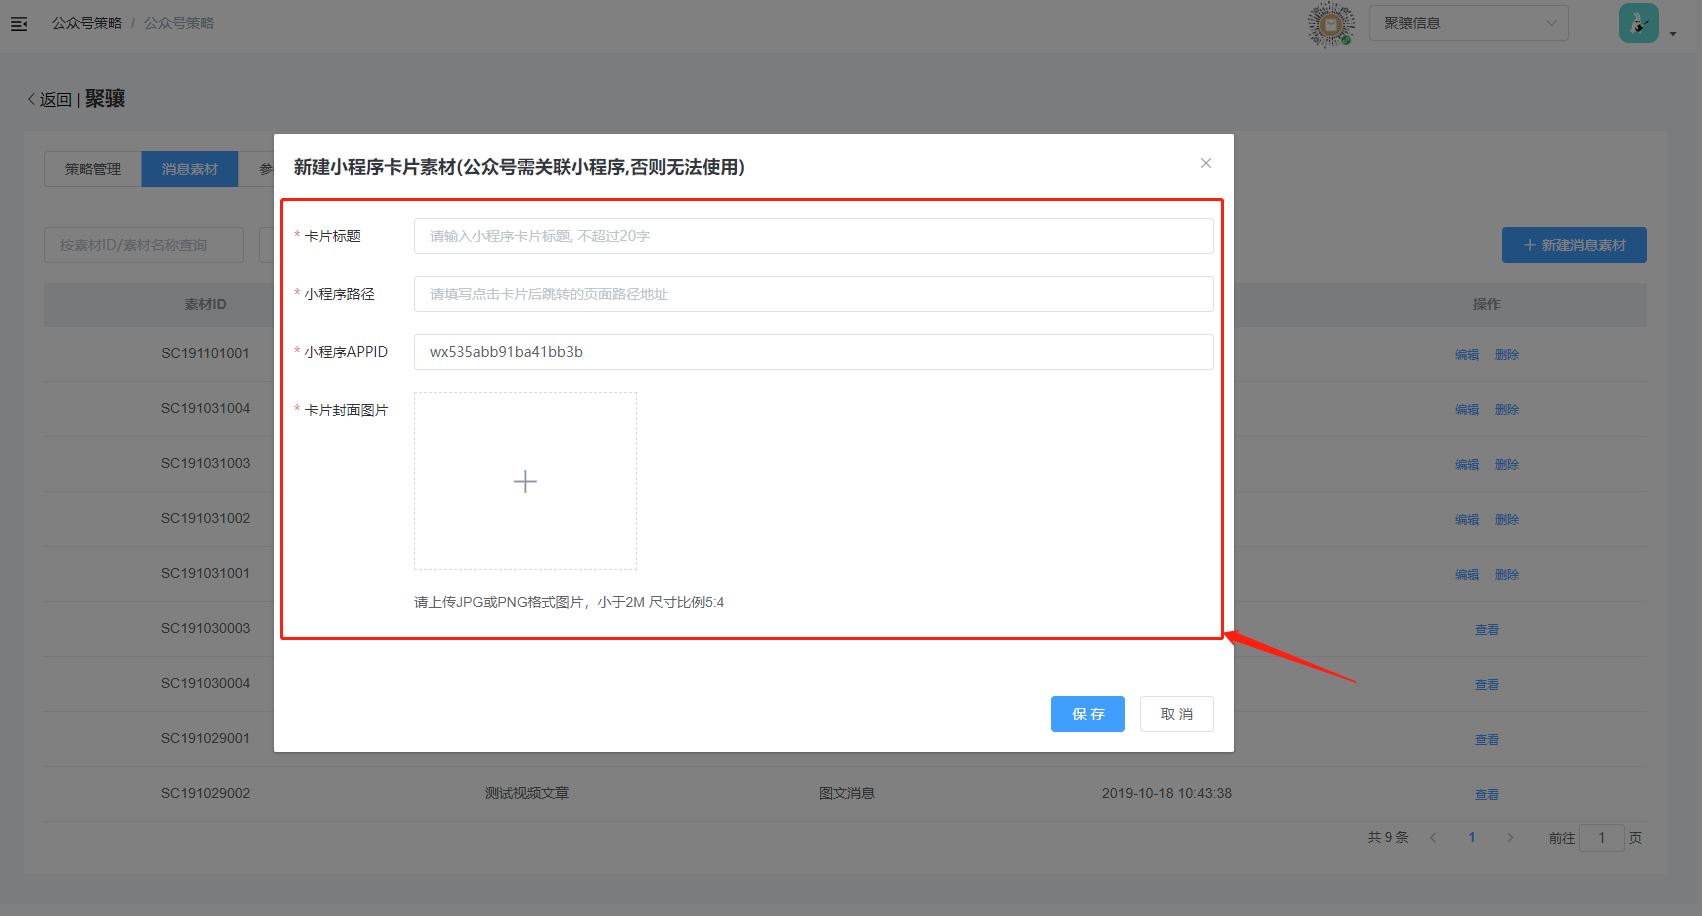Switch to the 策略管理 tab
Viewport: 1702px width, 916px height.
pos(93,169)
